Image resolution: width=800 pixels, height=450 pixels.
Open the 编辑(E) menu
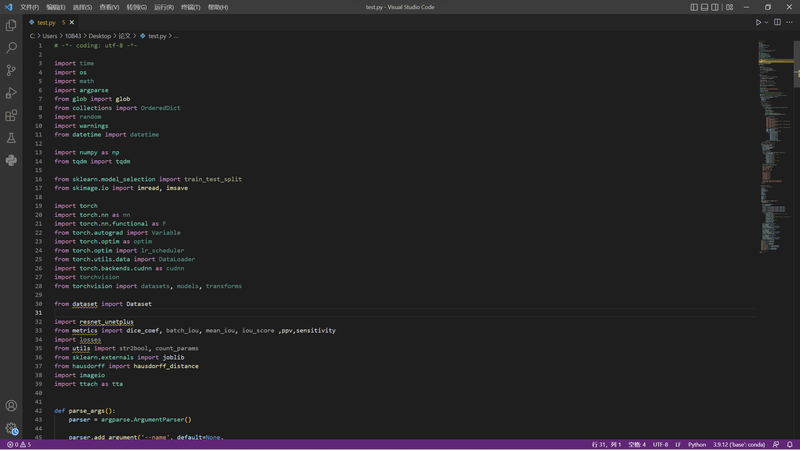click(x=56, y=7)
